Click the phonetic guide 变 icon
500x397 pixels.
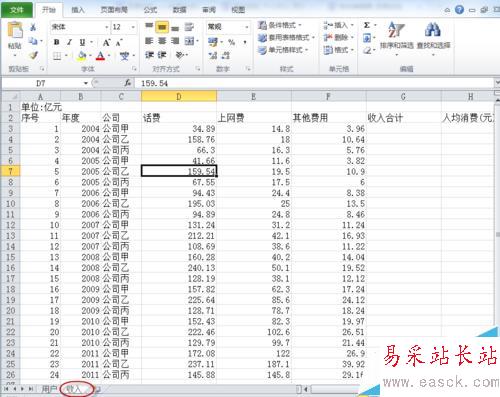click(x=124, y=56)
